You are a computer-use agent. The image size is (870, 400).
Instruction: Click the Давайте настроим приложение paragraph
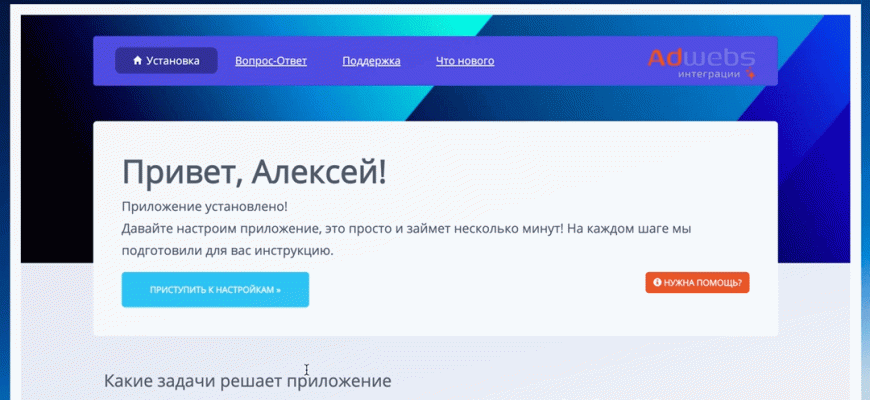click(x=406, y=229)
